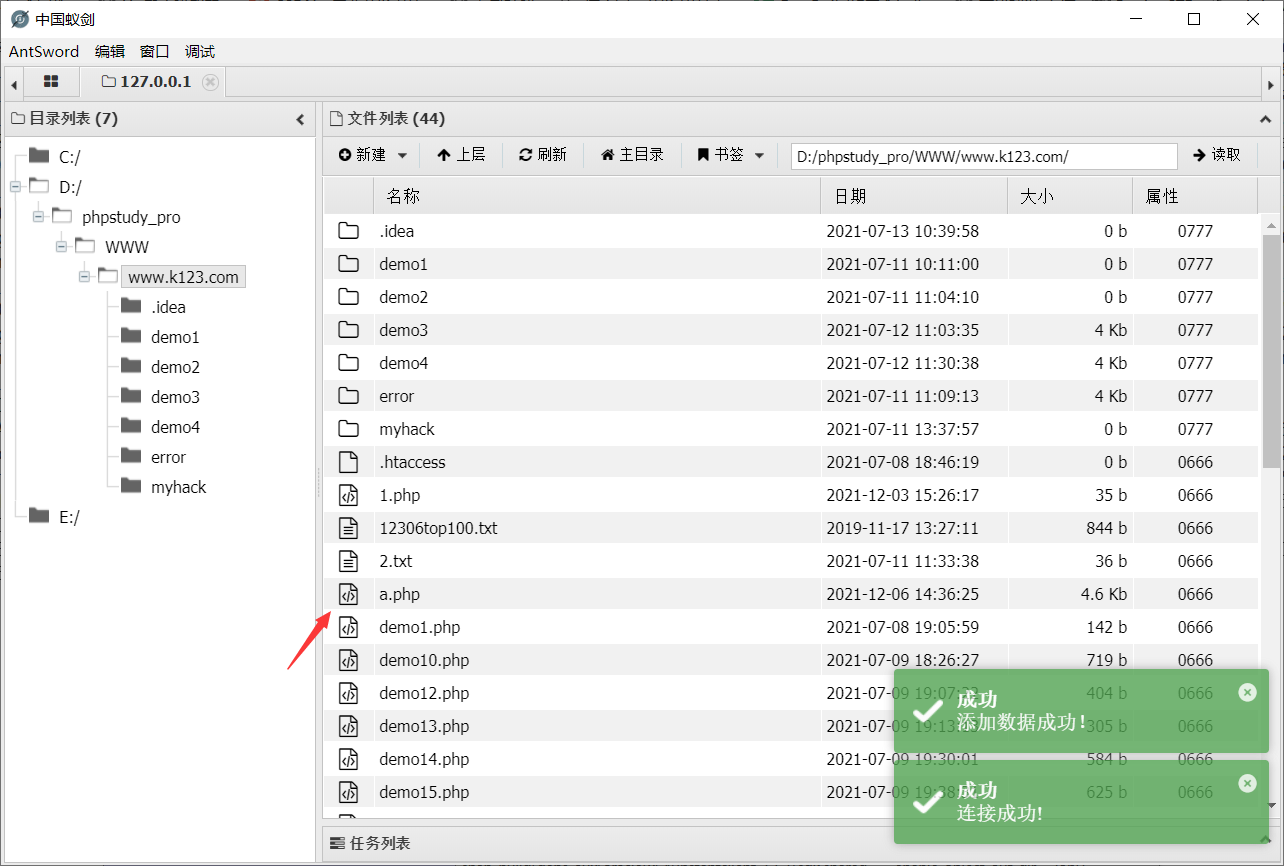This screenshot has height=866, width=1284.
Task: Sort by the 日期 column header
Action: (x=914, y=196)
